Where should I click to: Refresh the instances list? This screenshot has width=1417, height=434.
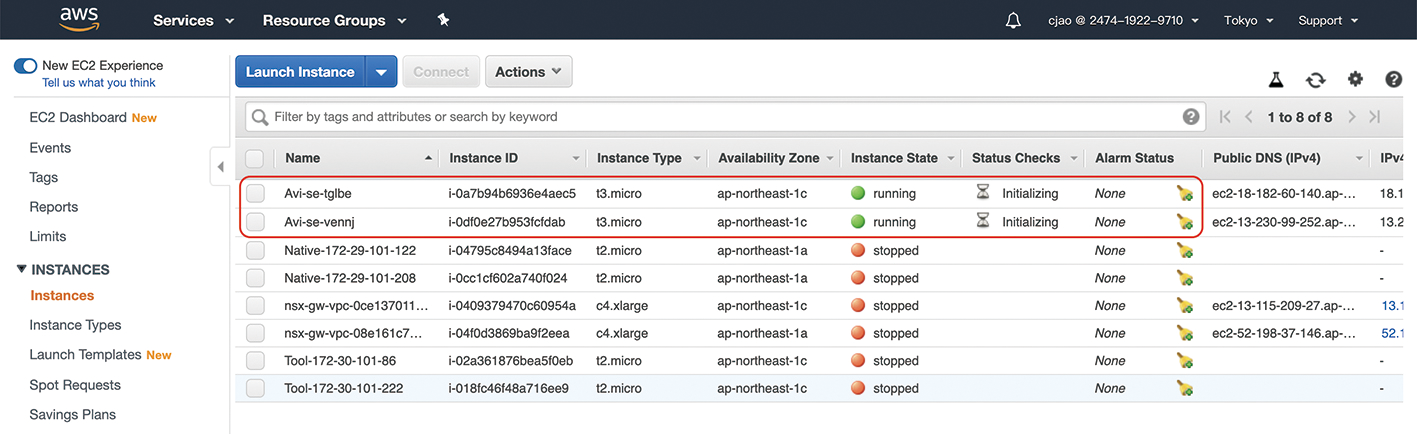[1316, 80]
